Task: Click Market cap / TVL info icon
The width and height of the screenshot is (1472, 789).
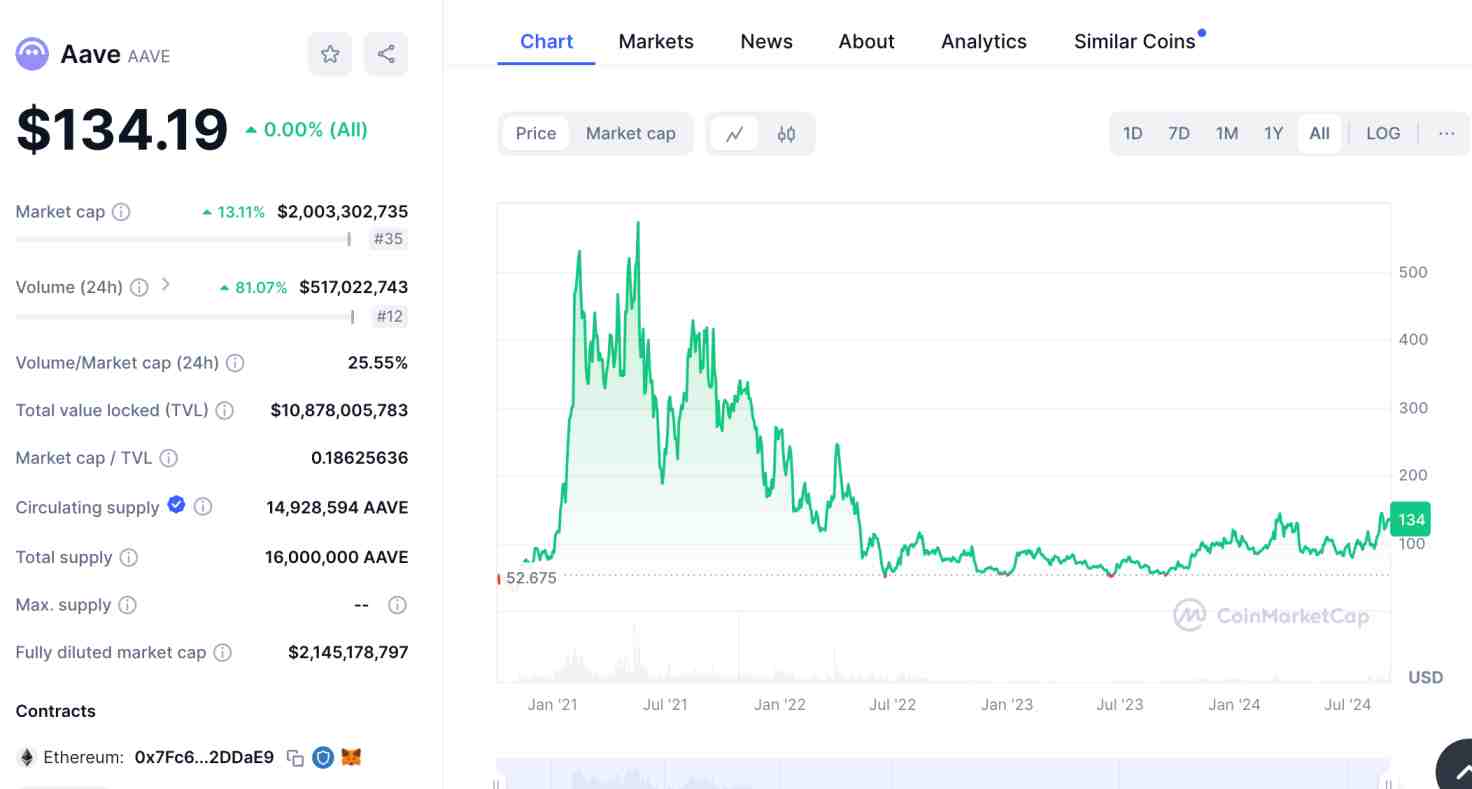Action: [x=169, y=458]
